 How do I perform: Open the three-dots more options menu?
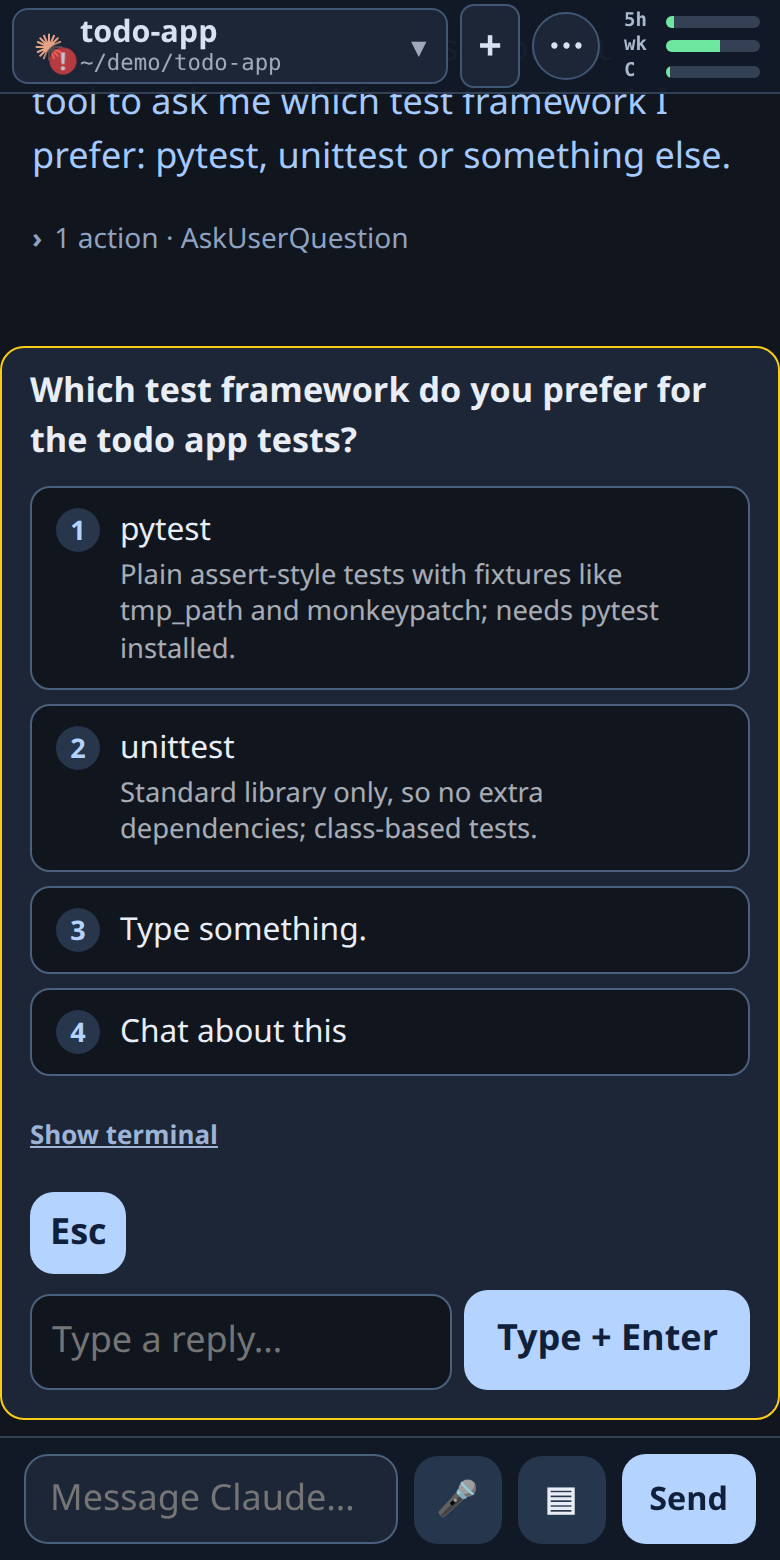566,46
